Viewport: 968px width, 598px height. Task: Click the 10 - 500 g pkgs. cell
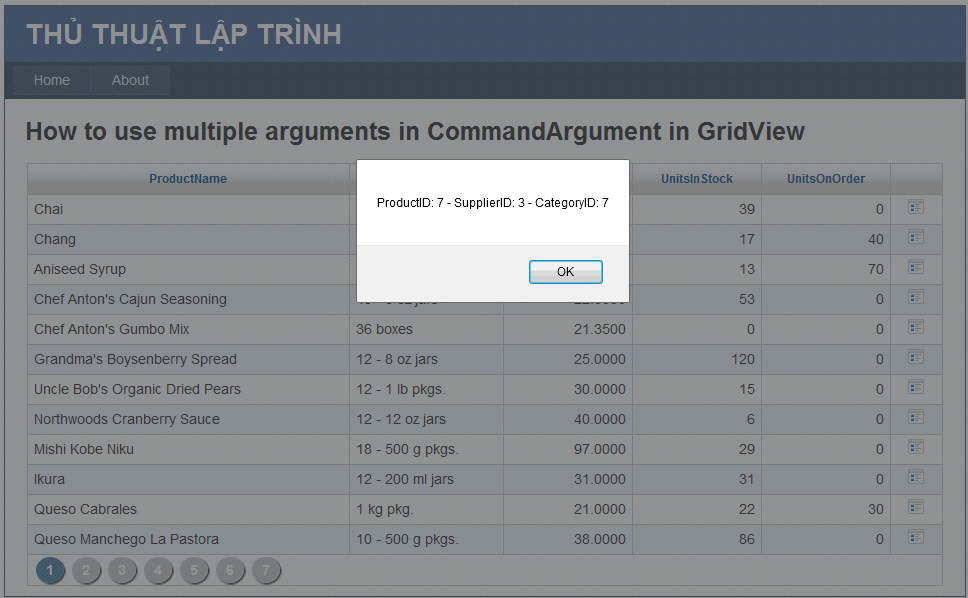[427, 539]
